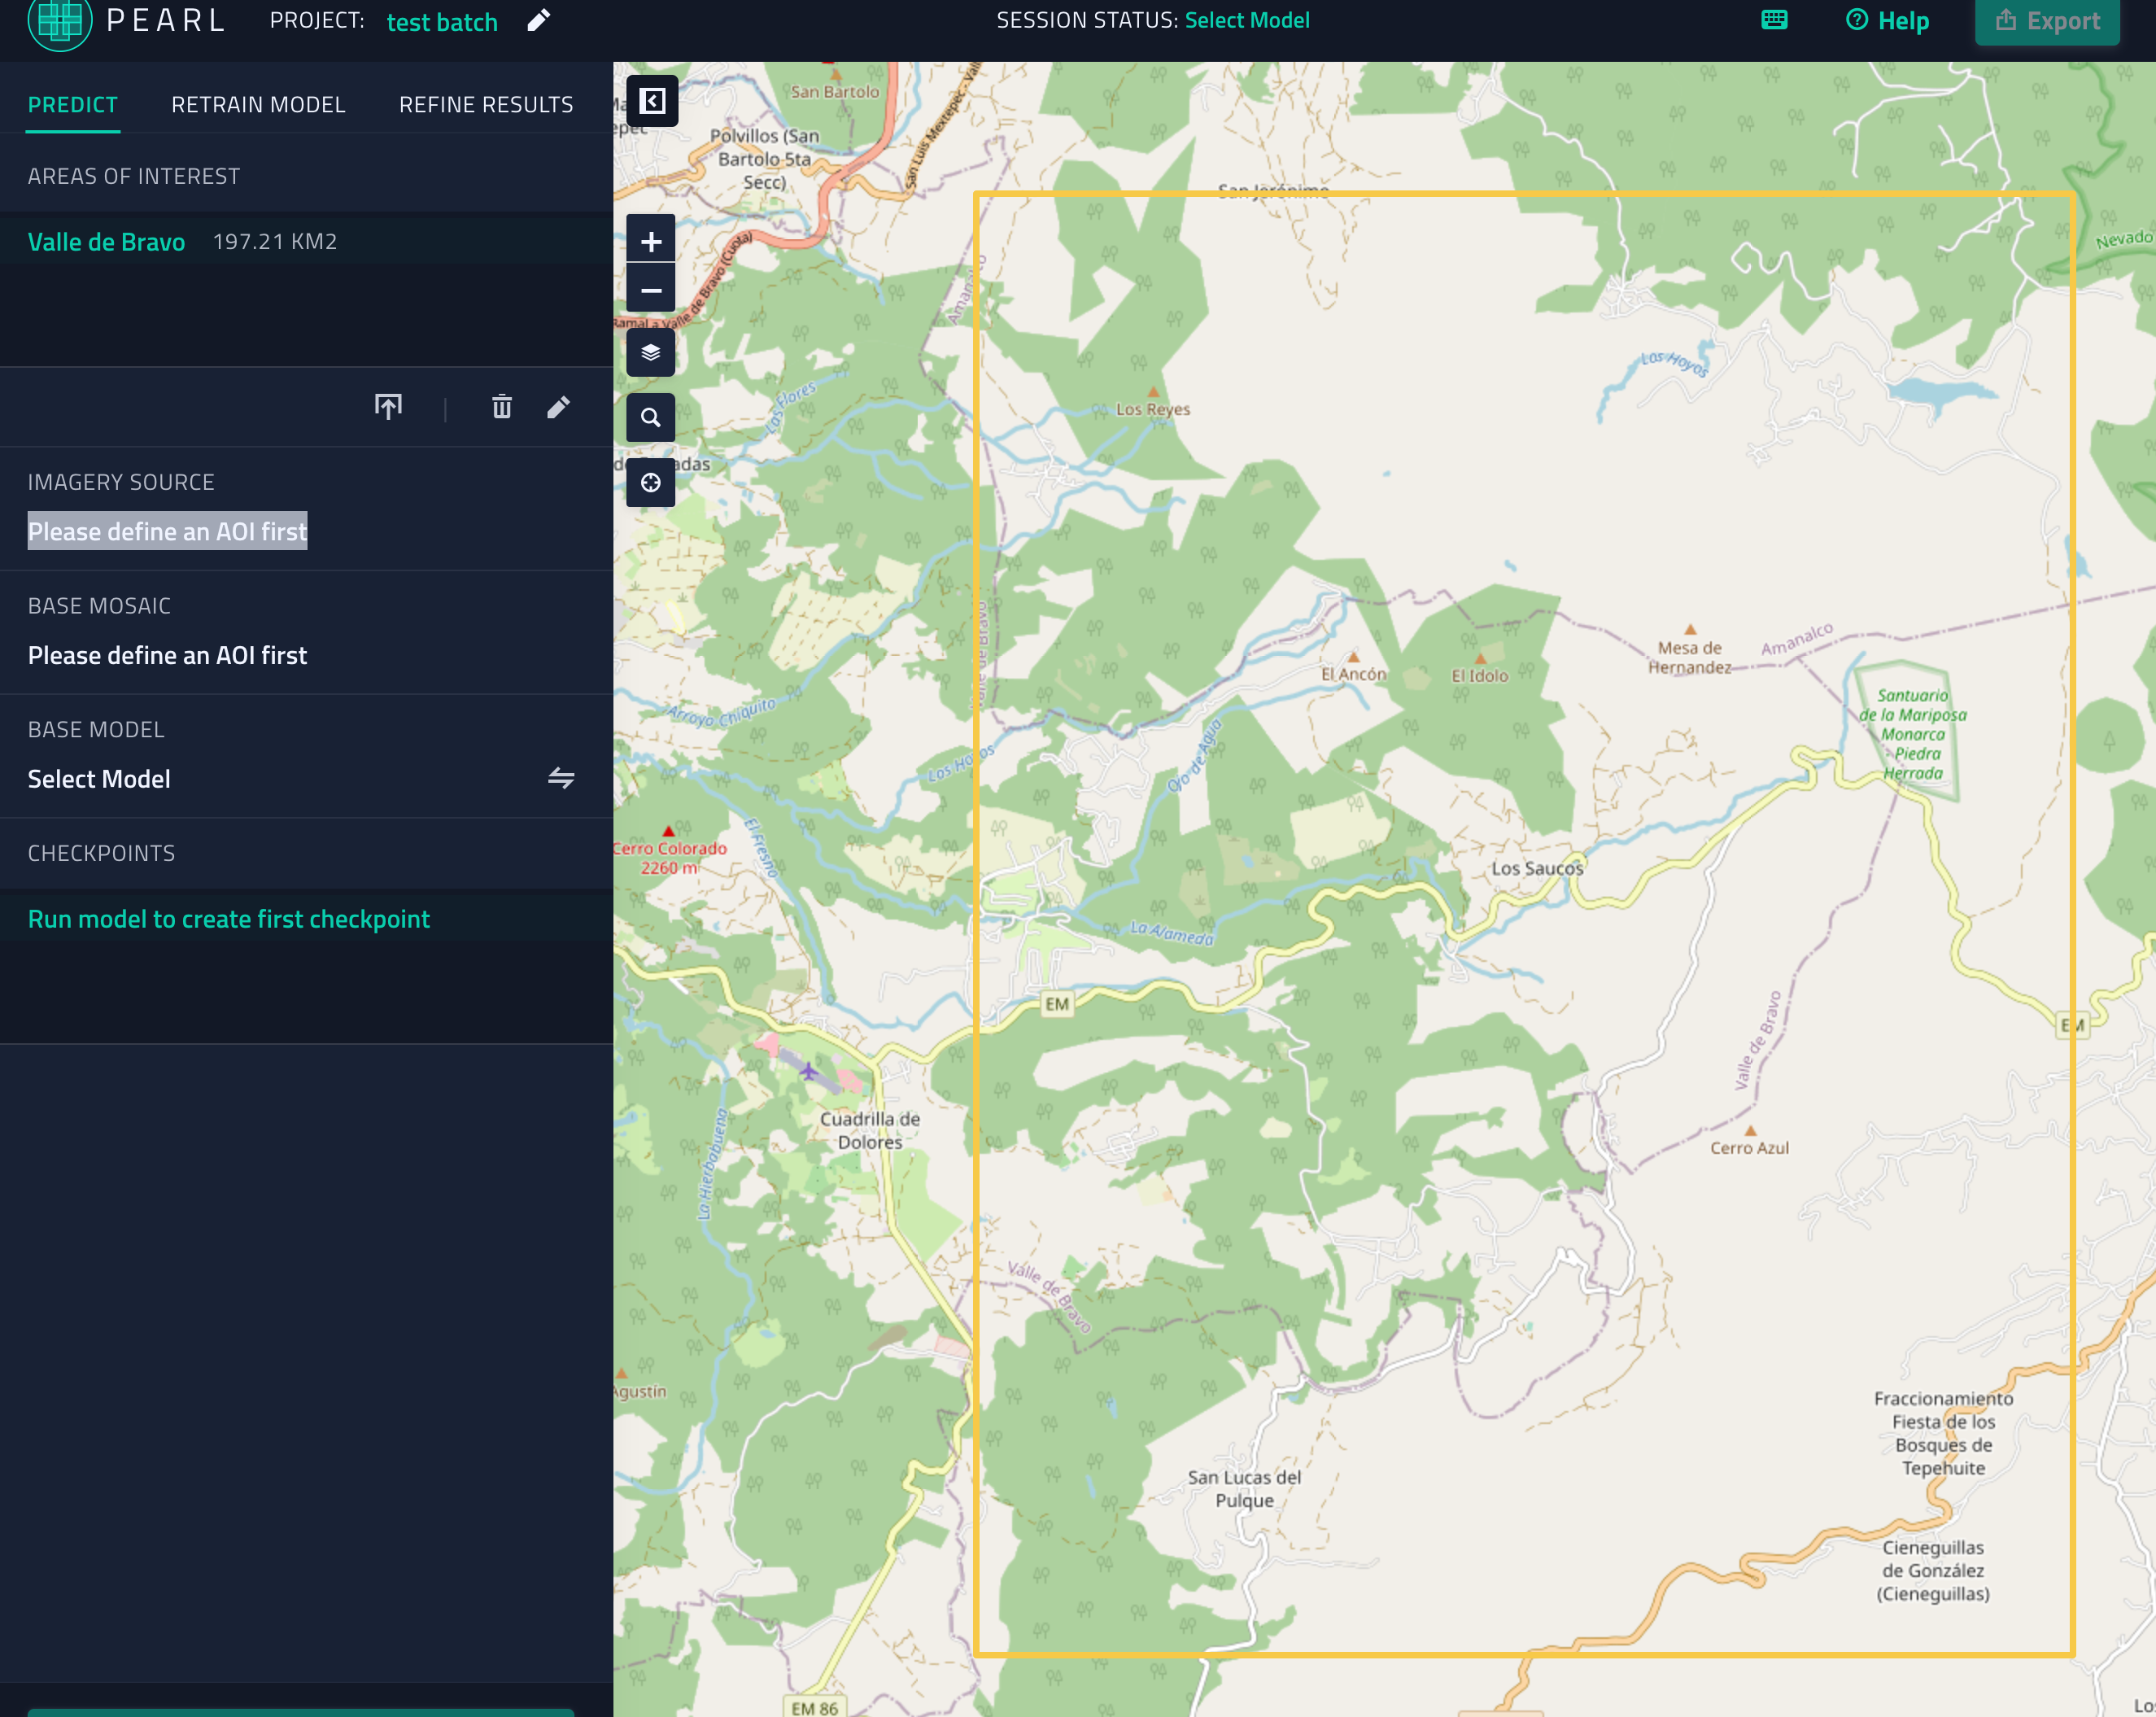This screenshot has width=2156, height=1717.
Task: Open the Imagery Source selector
Action: point(167,532)
